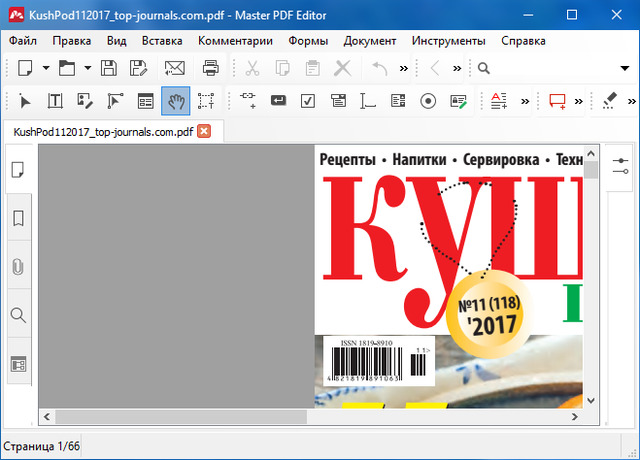Viewport: 640px width, 460px height.
Task: Open the Search side panel
Action: tap(18, 315)
